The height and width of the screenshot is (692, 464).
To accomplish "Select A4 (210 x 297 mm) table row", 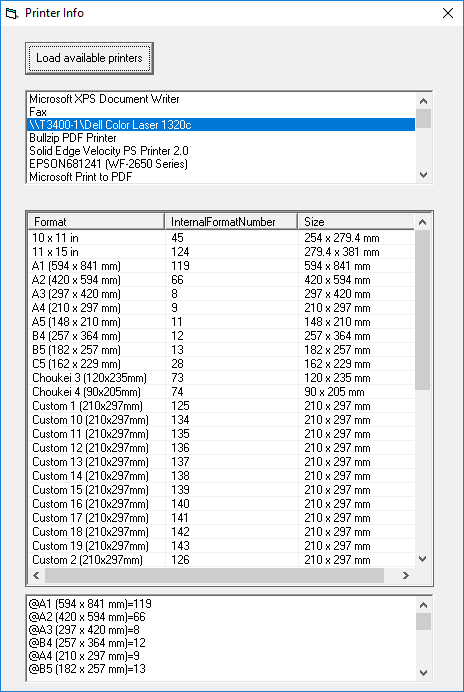I will click(222, 308).
